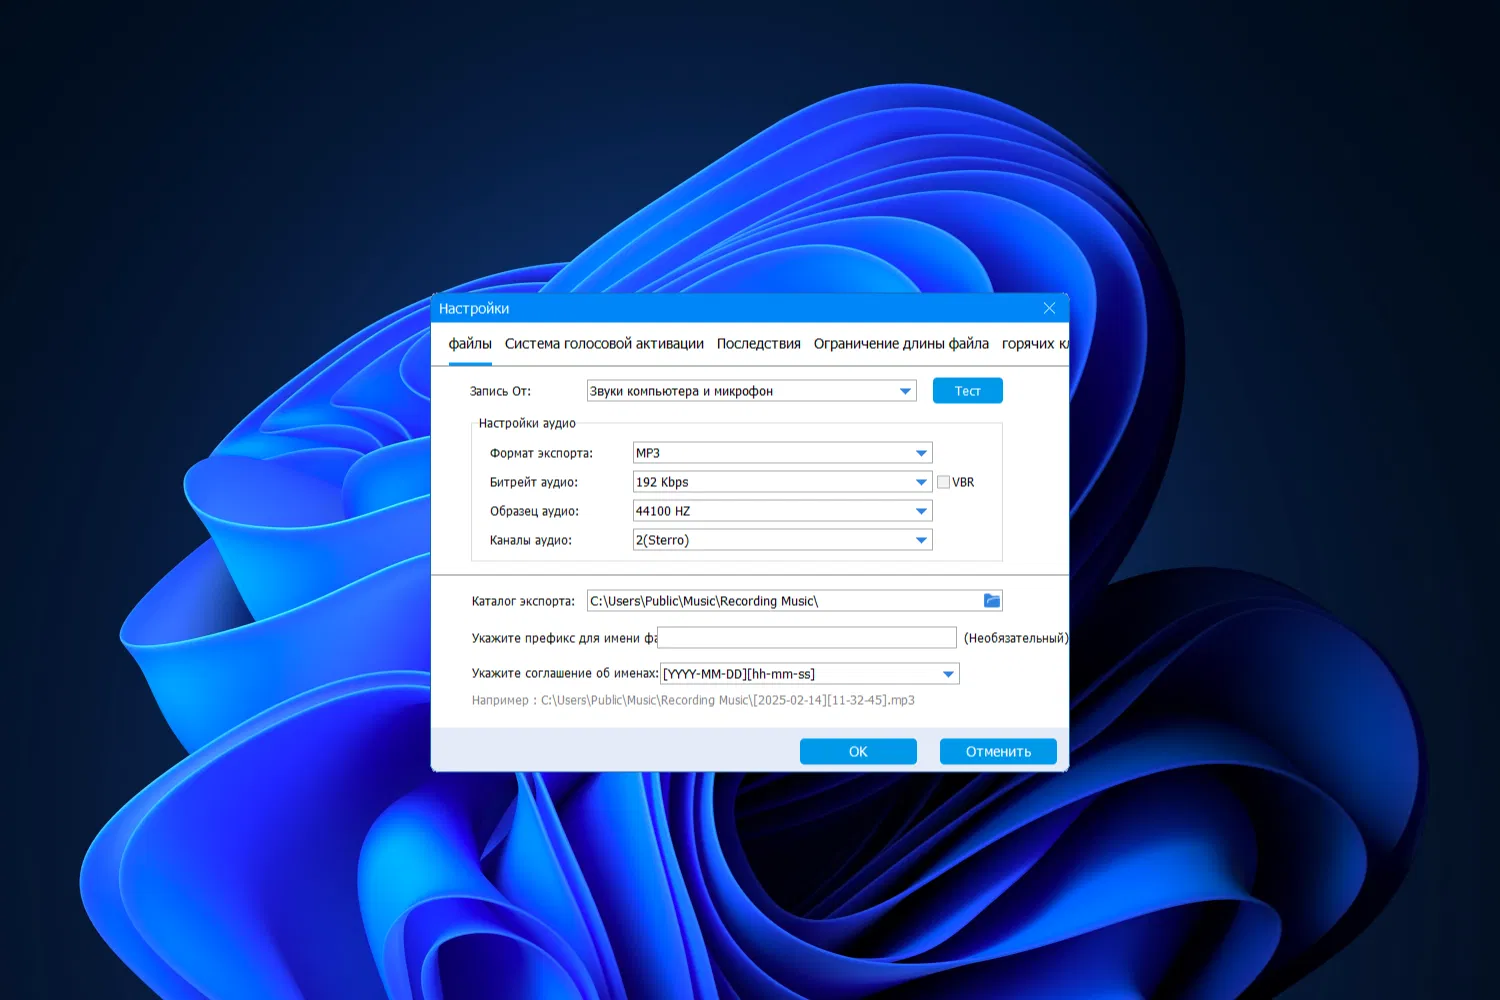Viewport: 1500px width, 1000px height.
Task: Click the Настройки title bar text
Action: click(474, 308)
